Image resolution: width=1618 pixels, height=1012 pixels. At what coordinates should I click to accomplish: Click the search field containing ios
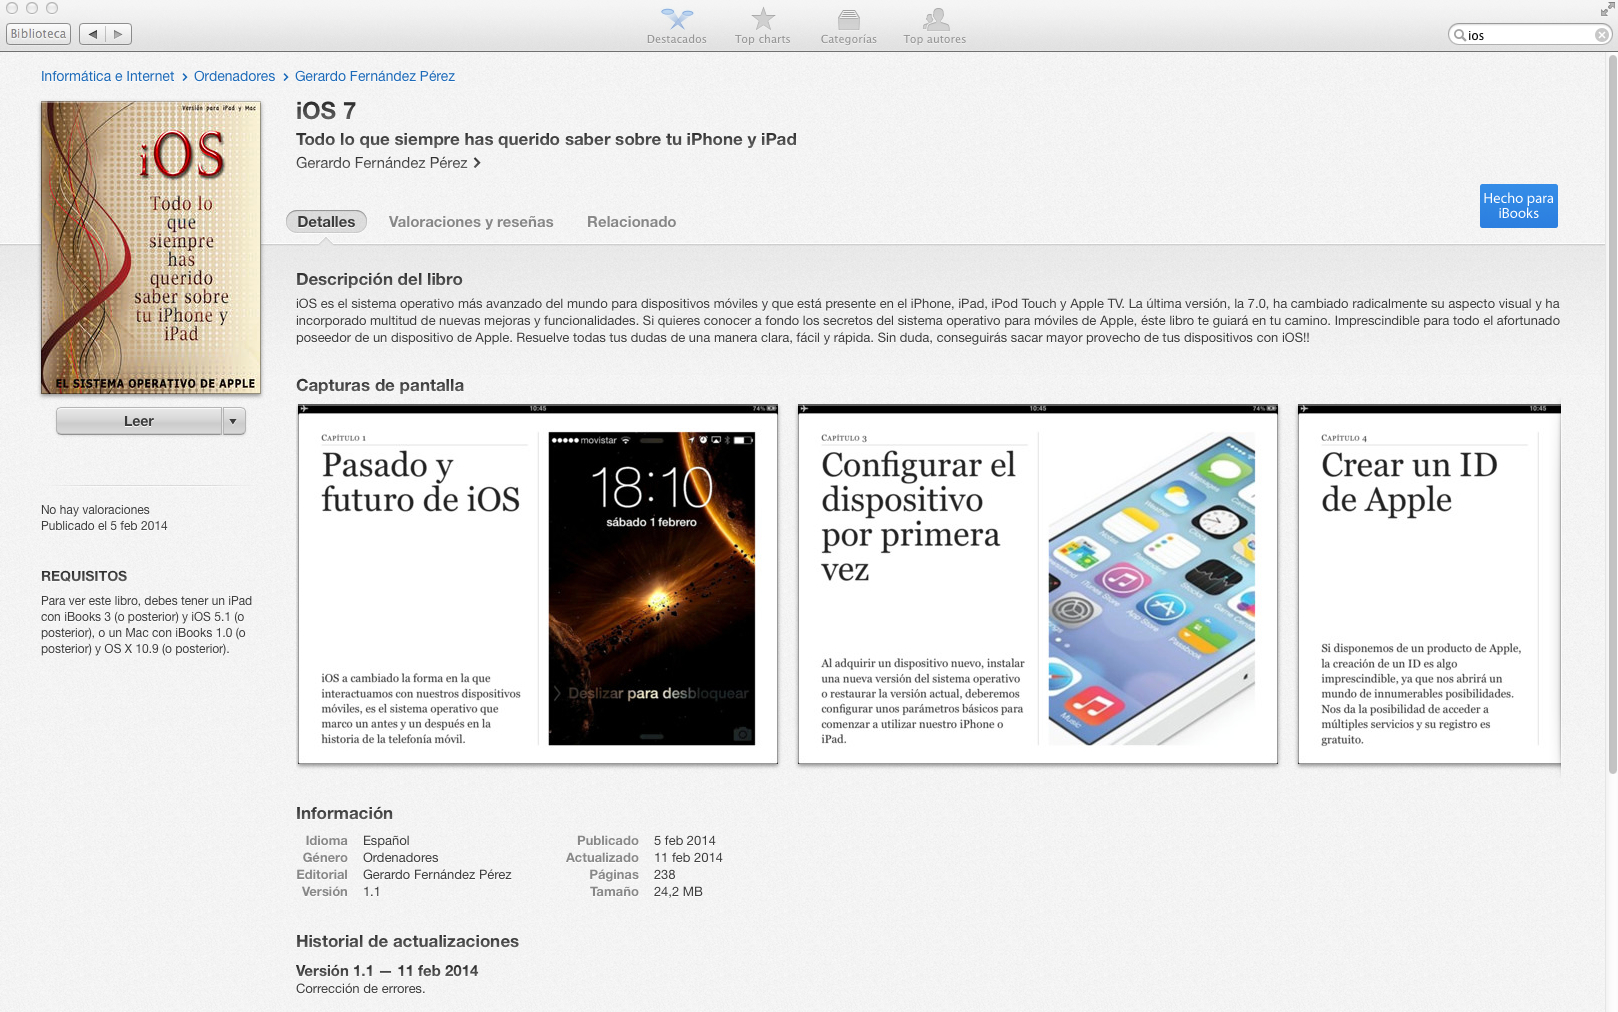click(x=1529, y=35)
